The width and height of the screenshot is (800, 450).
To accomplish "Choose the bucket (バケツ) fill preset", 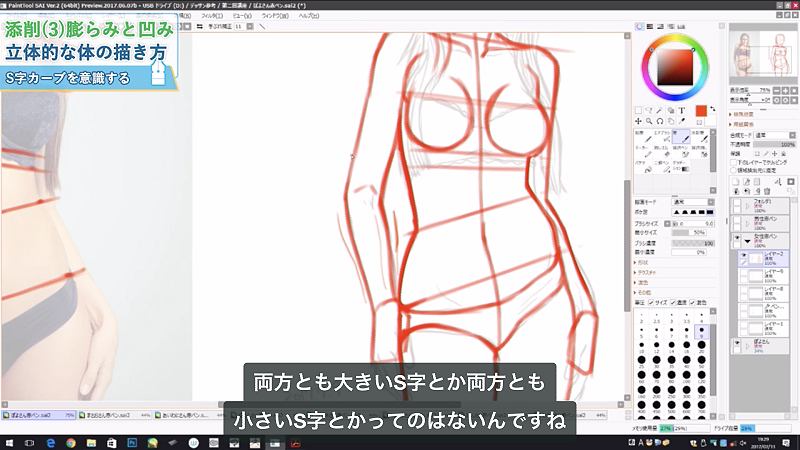I will click(x=643, y=166).
